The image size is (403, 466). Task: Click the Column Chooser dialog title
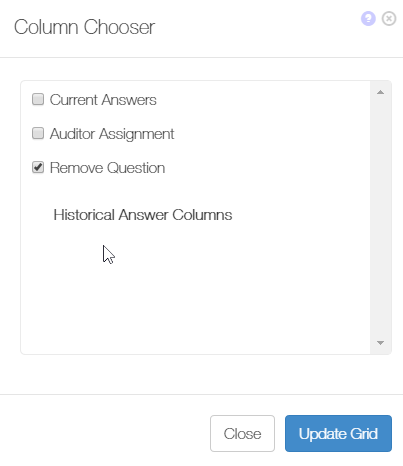(x=84, y=27)
